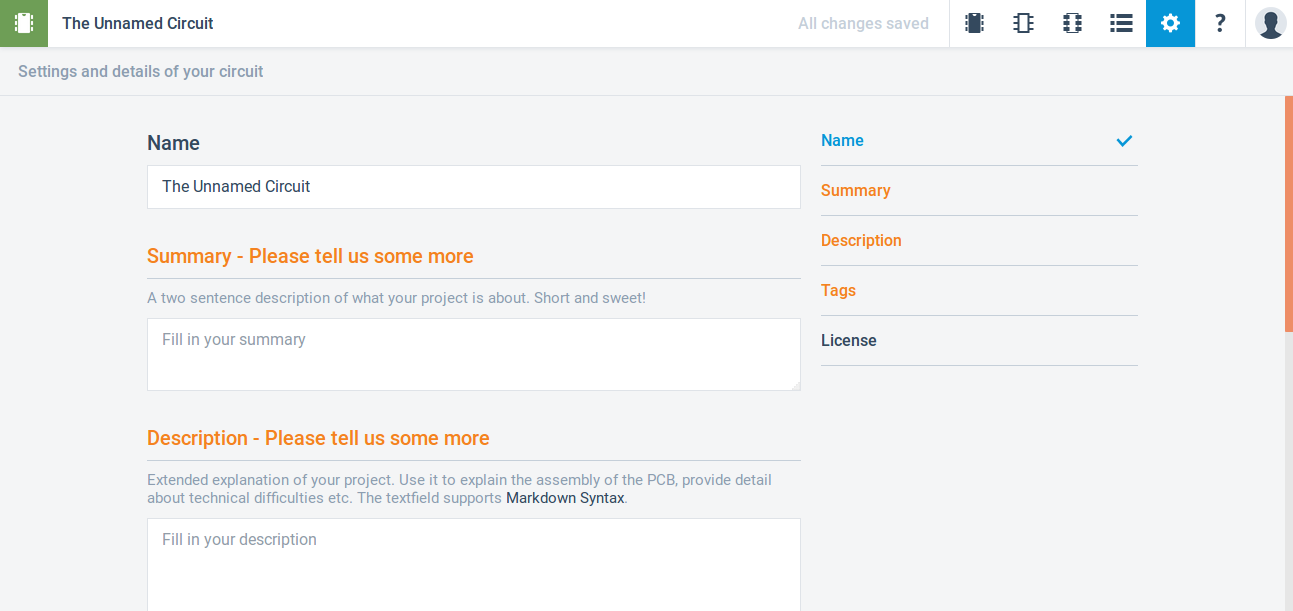Open the filled chip breadboard view
This screenshot has height=611, width=1293.
coord(974,23)
